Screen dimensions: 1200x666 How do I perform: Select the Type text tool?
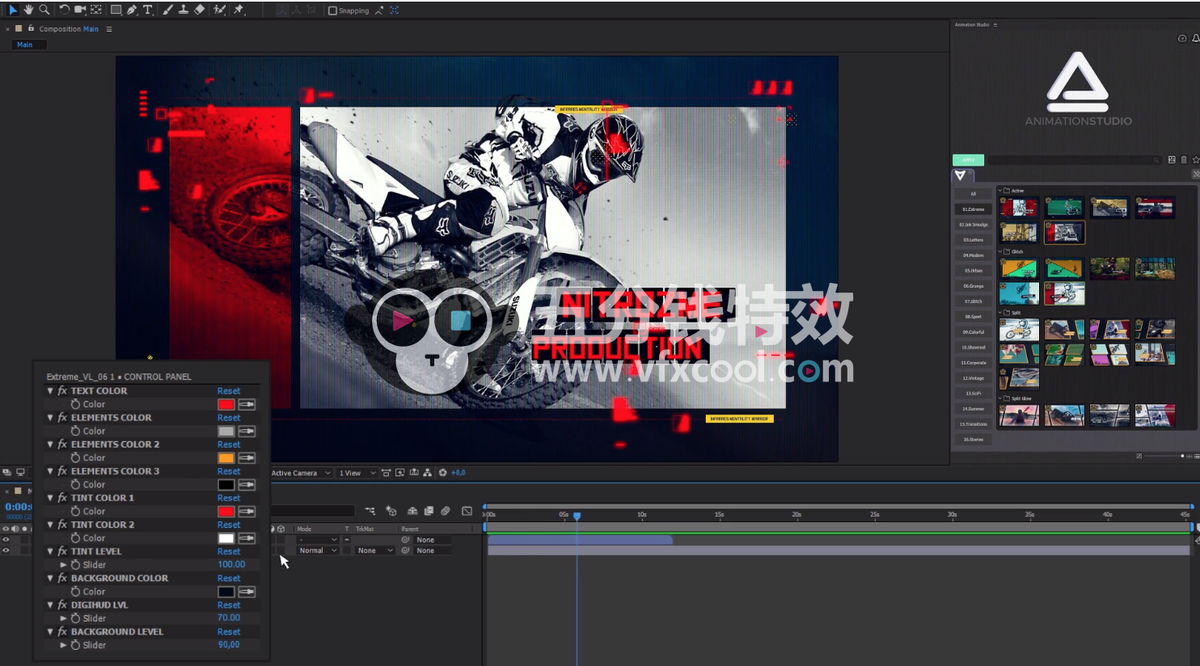pyautogui.click(x=149, y=10)
